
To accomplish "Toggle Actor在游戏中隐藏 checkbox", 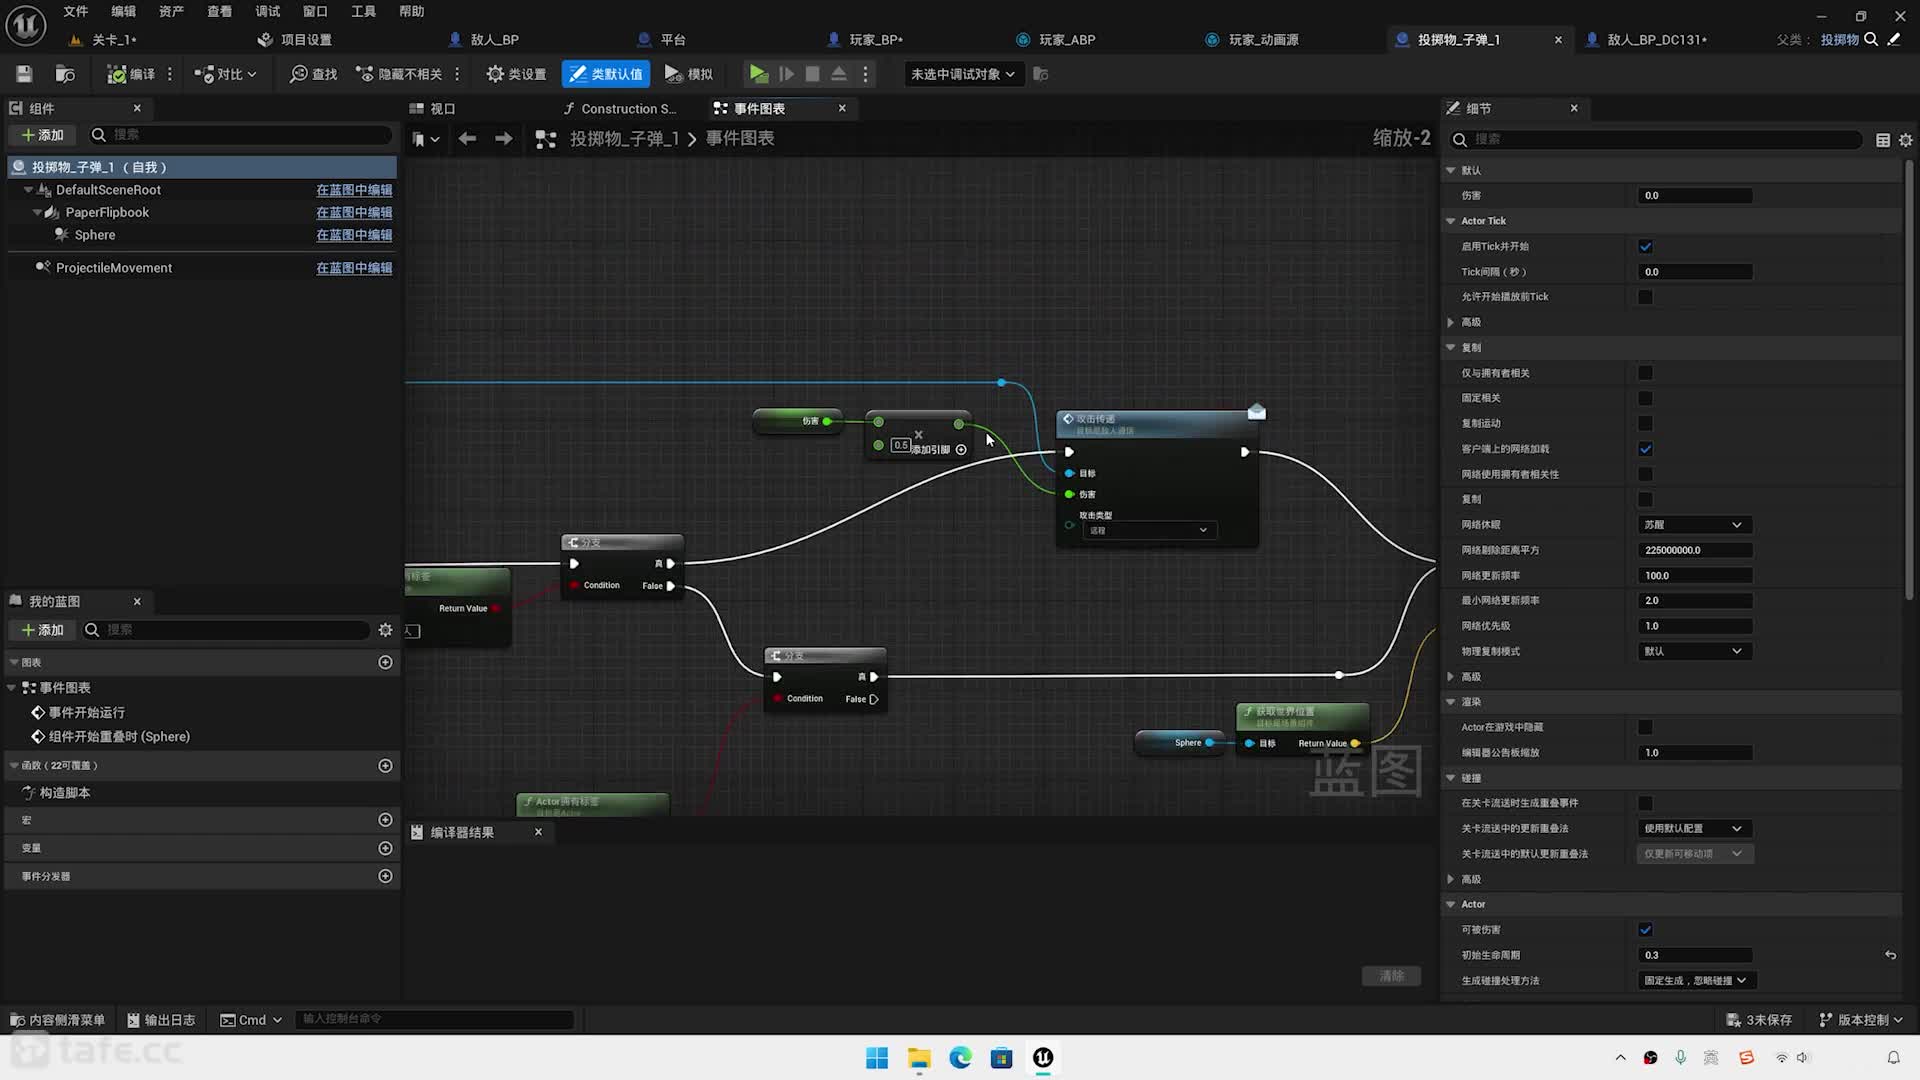I will (x=1645, y=727).
